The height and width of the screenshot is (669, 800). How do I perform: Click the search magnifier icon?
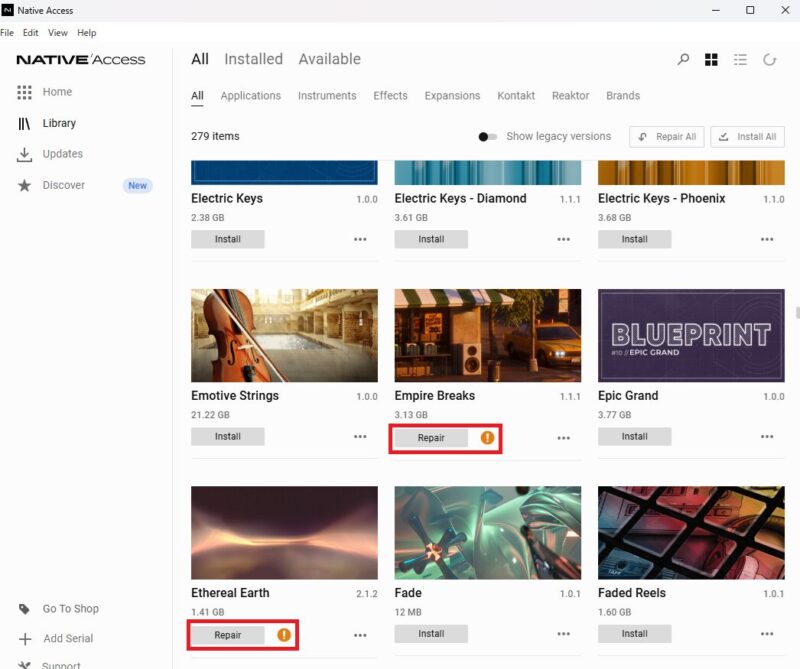click(683, 60)
